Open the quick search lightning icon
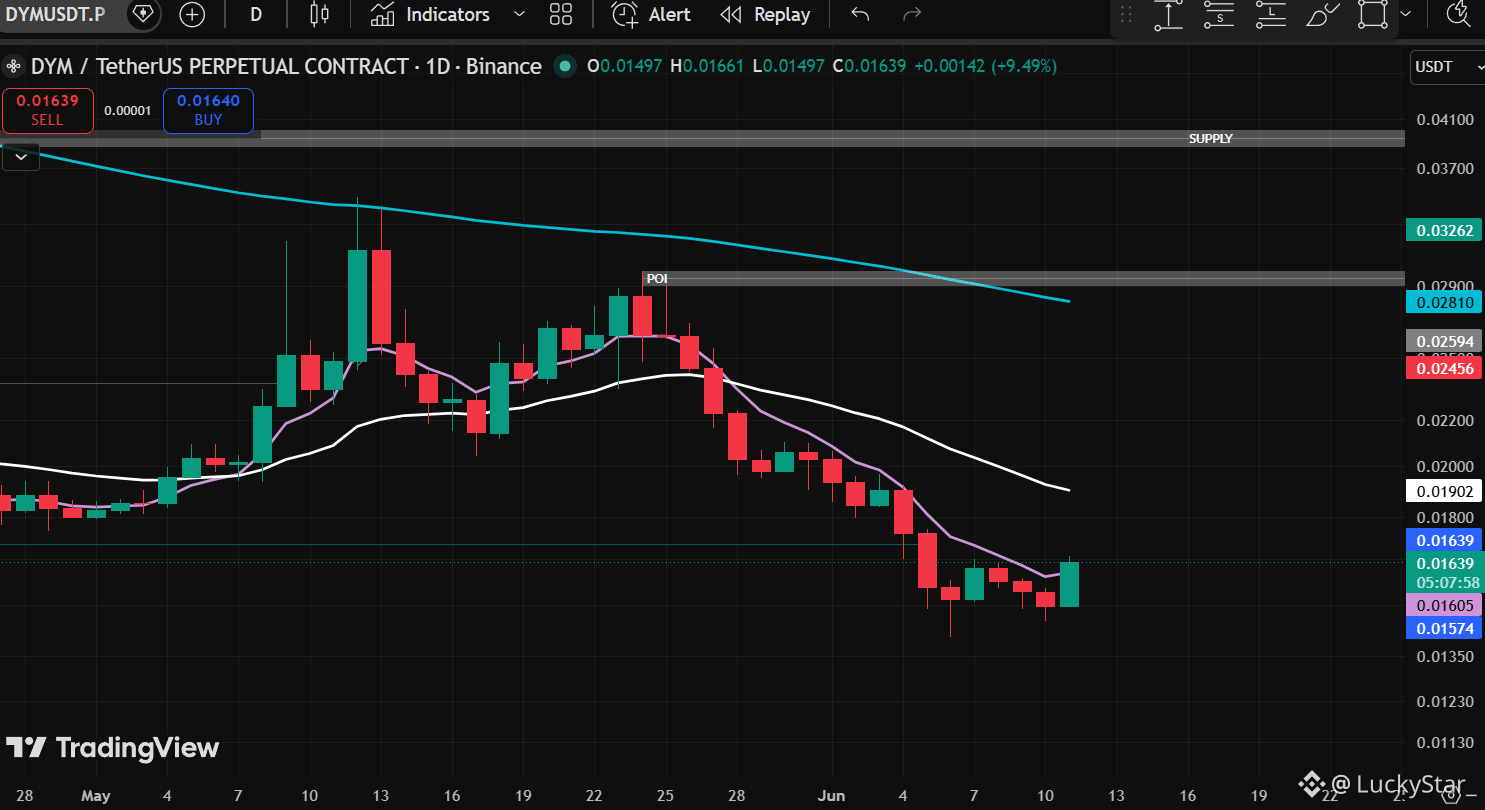This screenshot has width=1485, height=810. (1458, 14)
